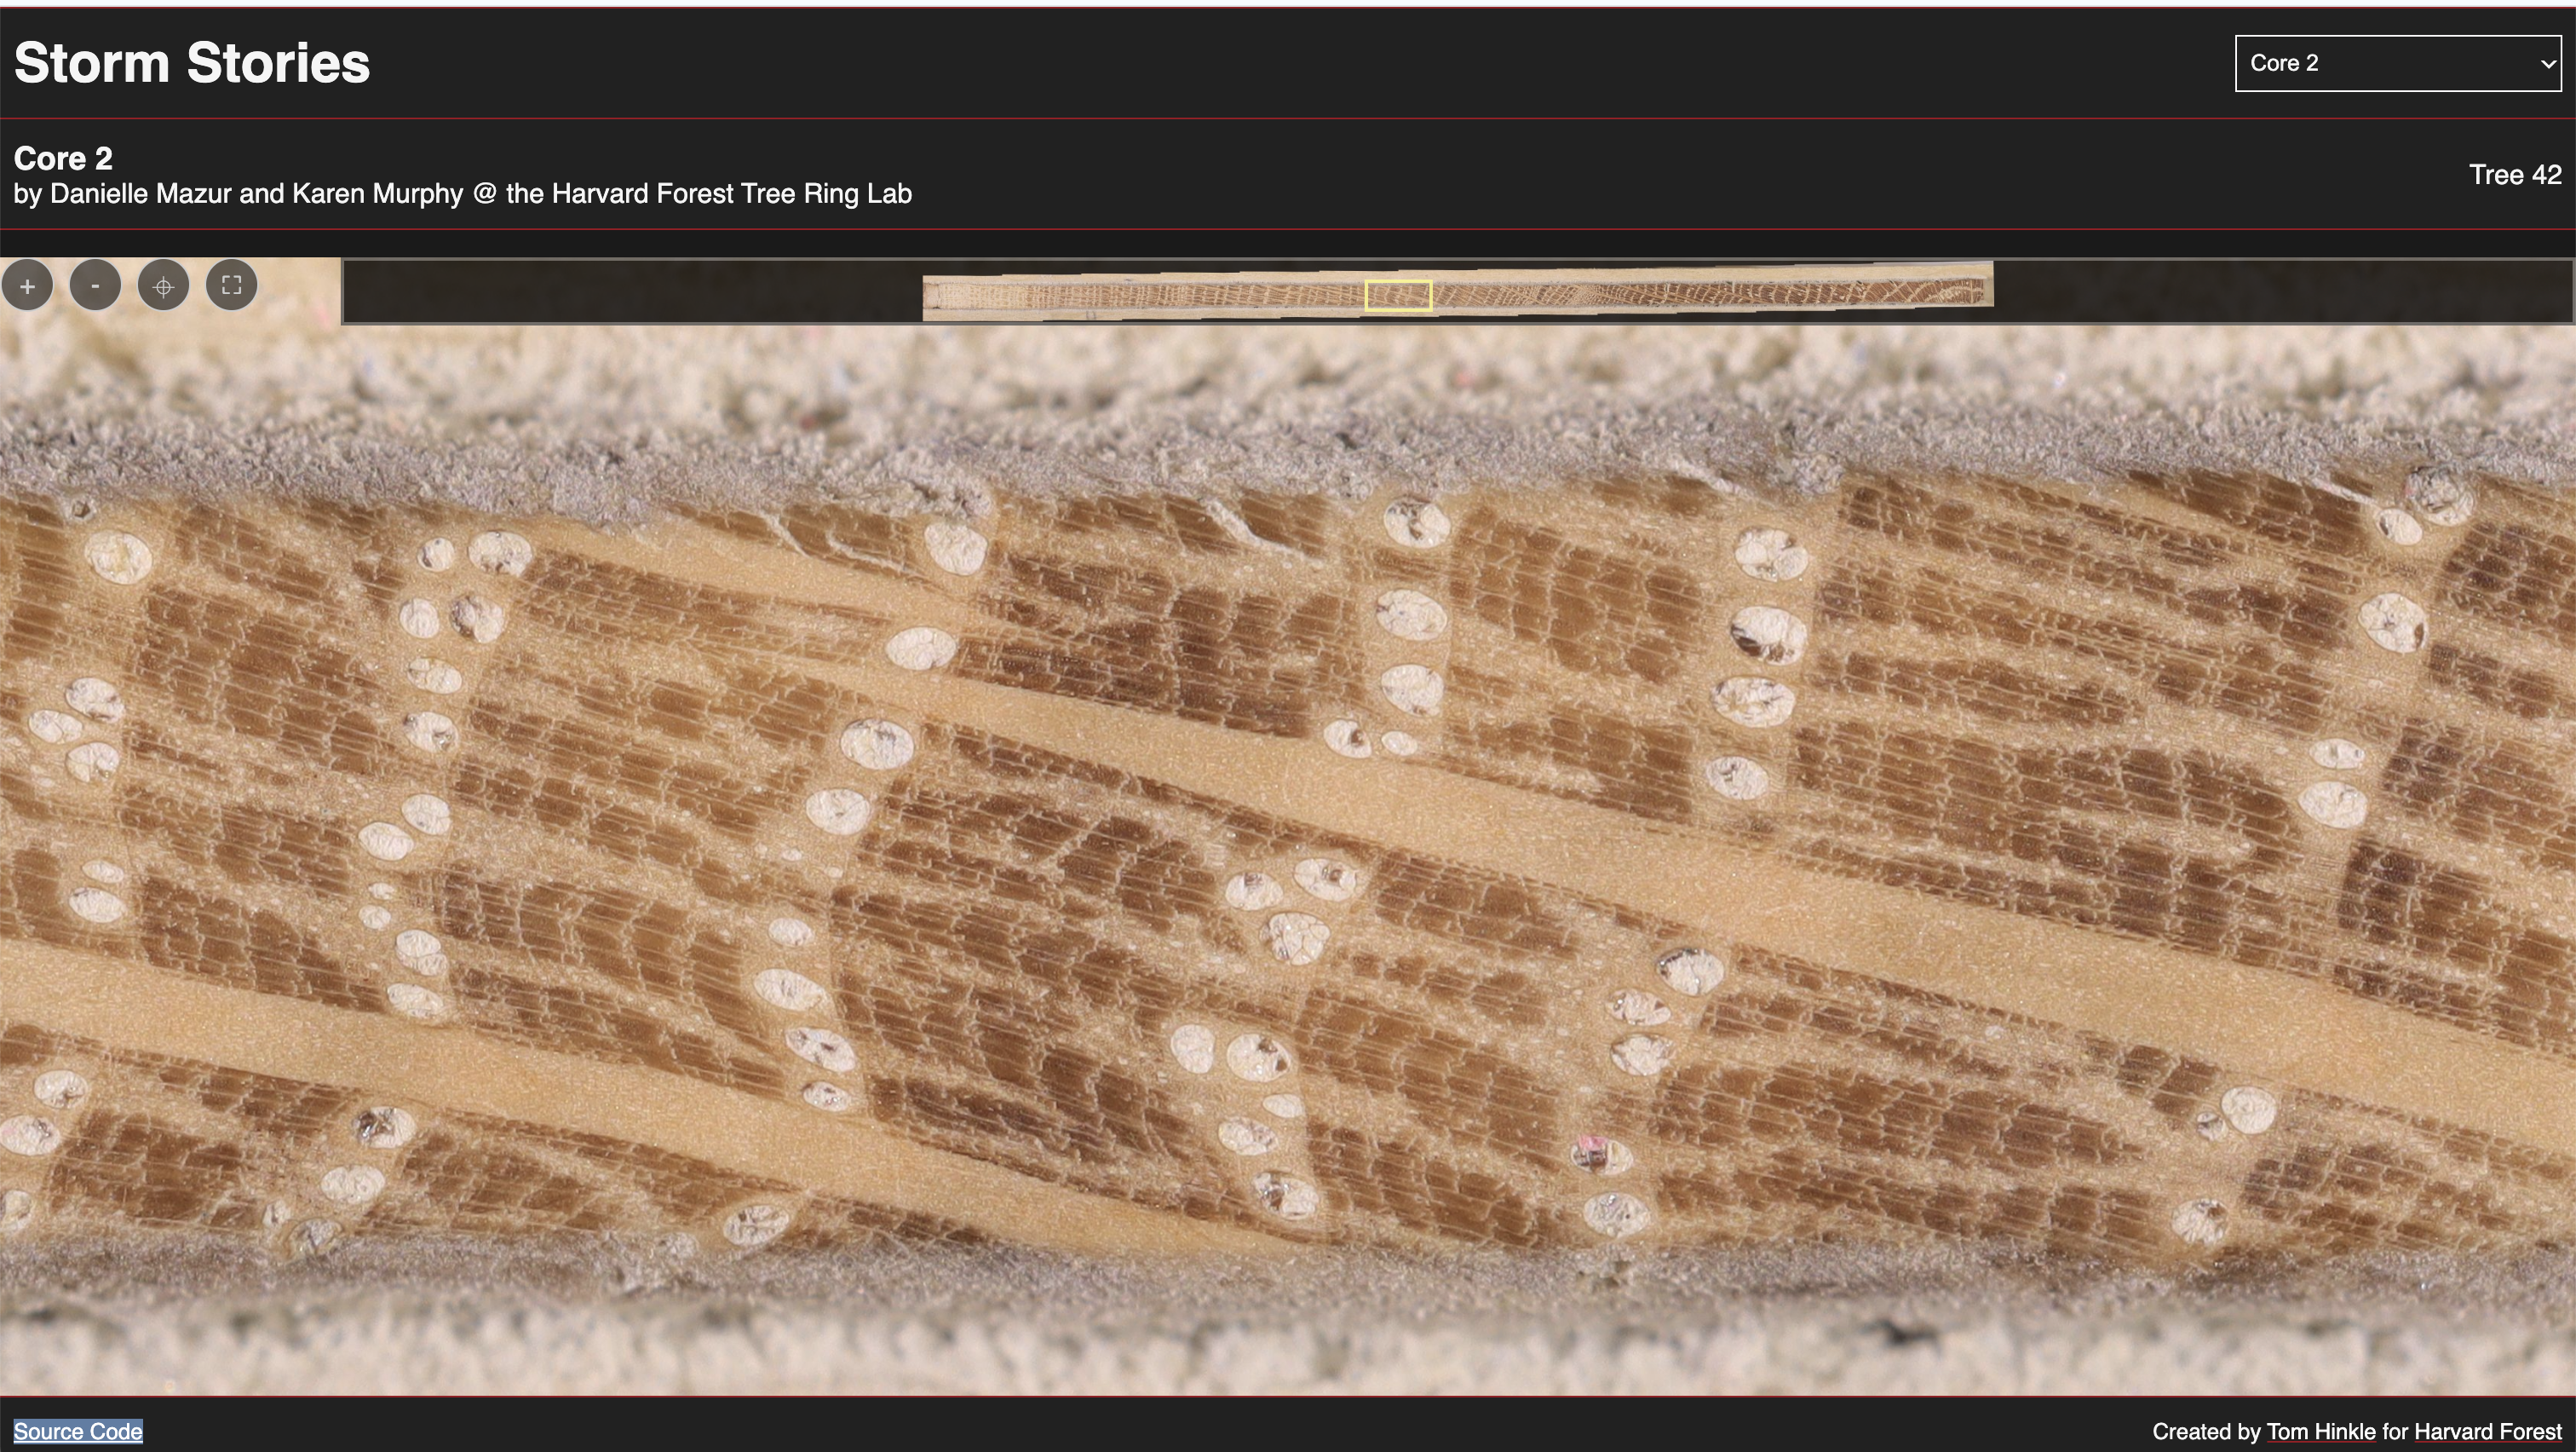
Task: Follow the Harvard Forest footer link
Action: click(x=2487, y=1431)
